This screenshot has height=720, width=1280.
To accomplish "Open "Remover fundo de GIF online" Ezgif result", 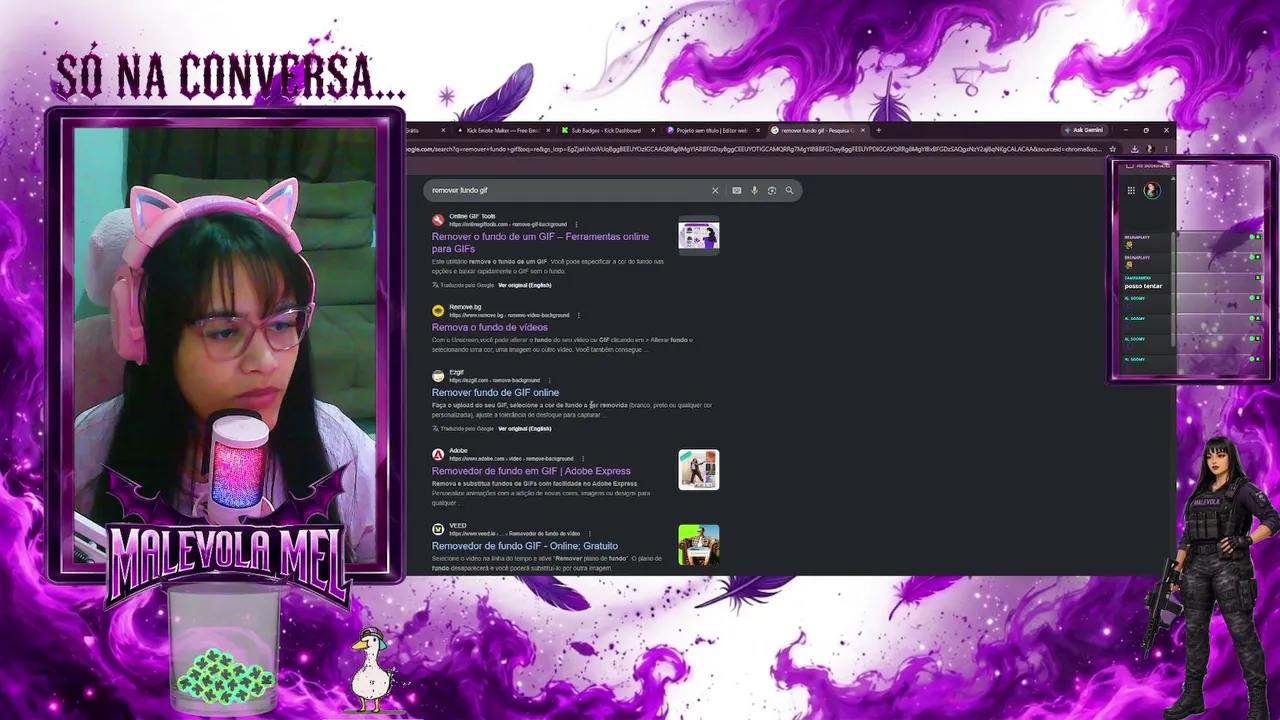I will [495, 392].
